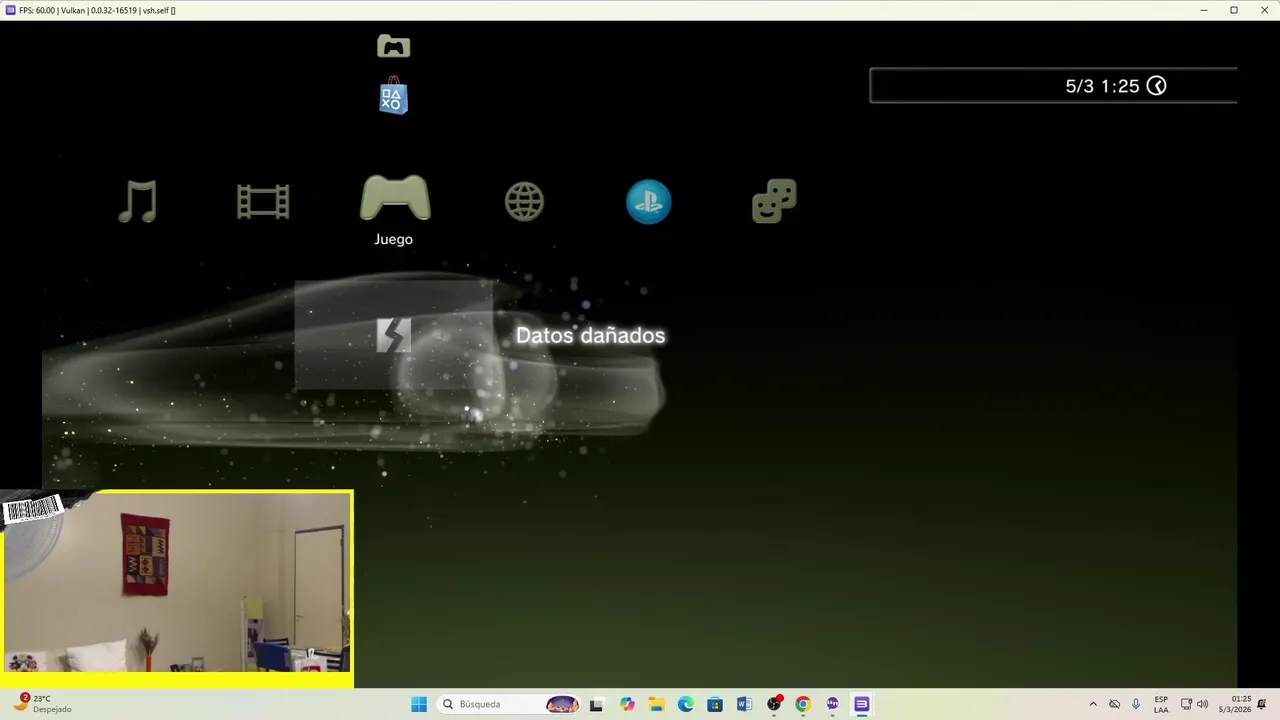The height and width of the screenshot is (720, 1280).
Task: Click the 'Datos dañados' item label
Action: point(590,335)
